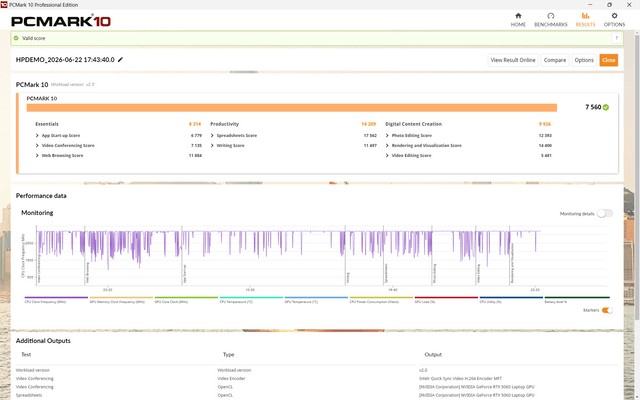Click the App Start-up marker in chart
This screenshot has width=640, height=400.
[182, 255]
